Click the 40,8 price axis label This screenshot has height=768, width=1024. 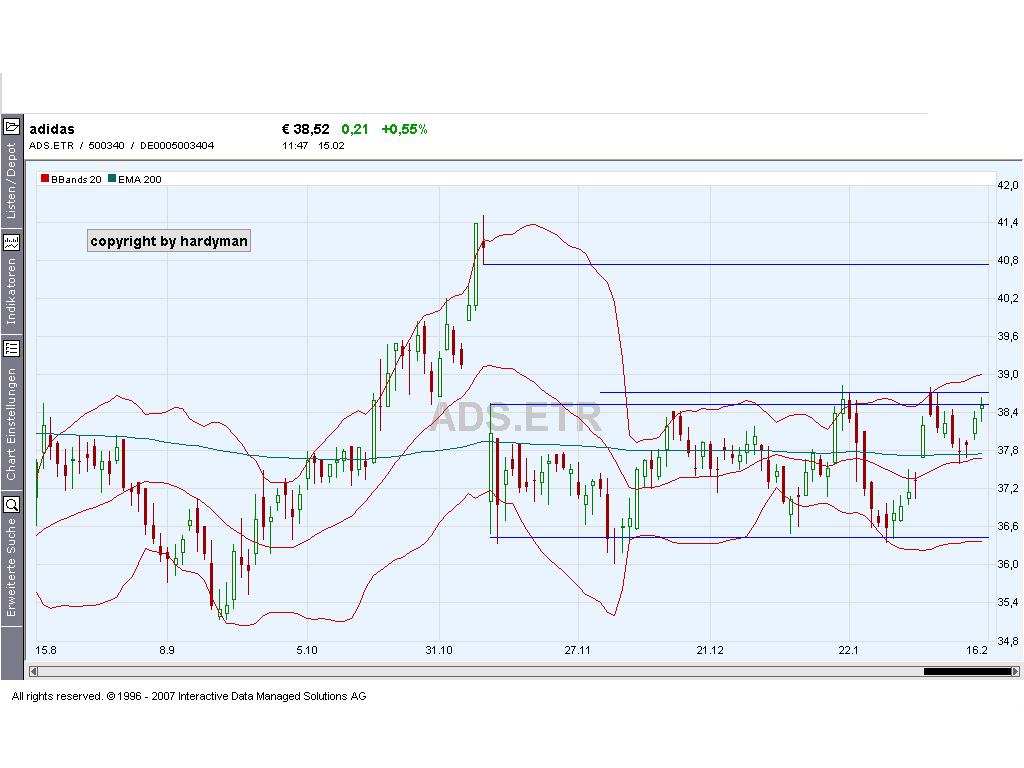[x=1008, y=261]
